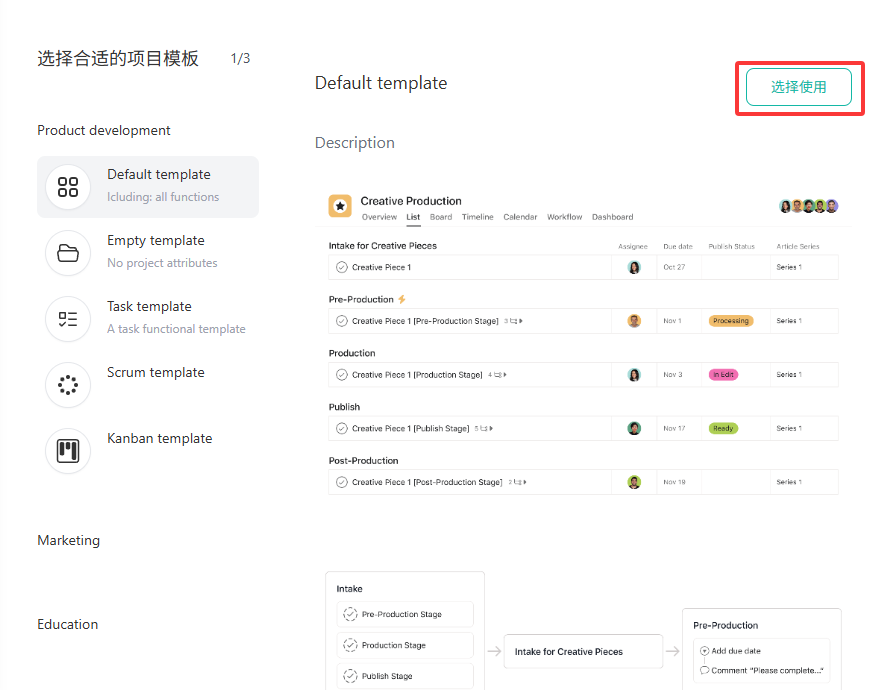875x690 pixels.
Task: Click the team member avatars group
Action: click(809, 206)
